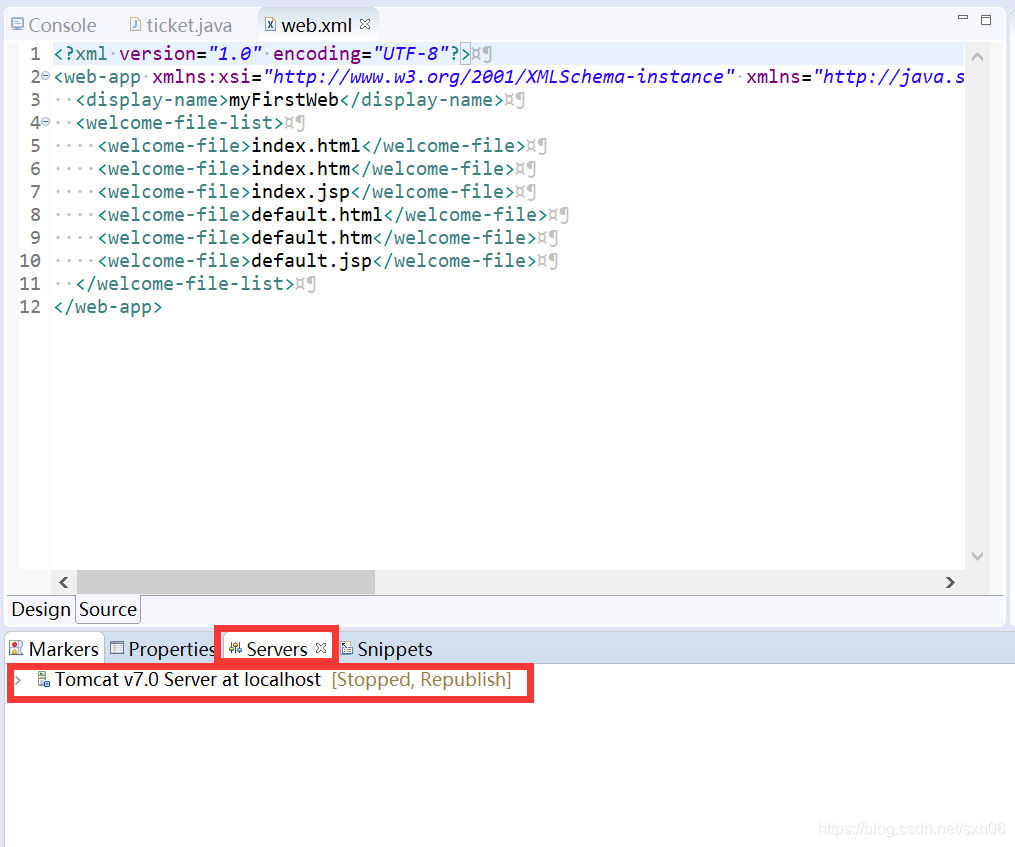Image resolution: width=1015 pixels, height=847 pixels.
Task: Click the Servers tab icon
Action: coord(235,648)
